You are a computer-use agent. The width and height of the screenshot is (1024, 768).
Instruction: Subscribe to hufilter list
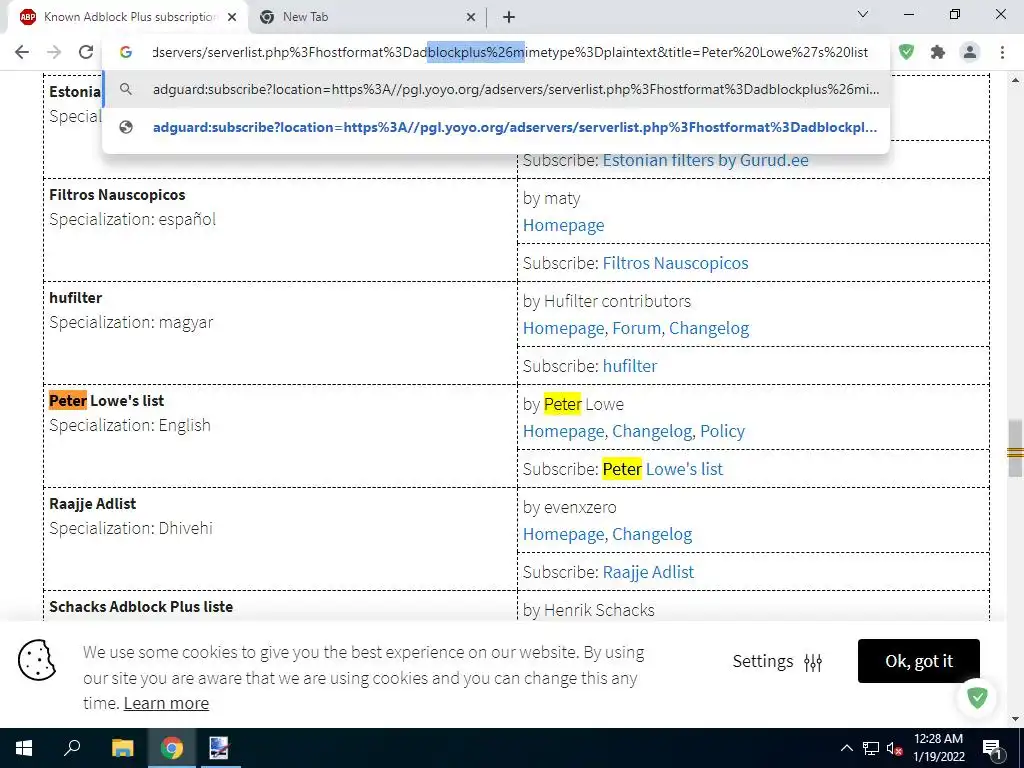[x=630, y=366]
